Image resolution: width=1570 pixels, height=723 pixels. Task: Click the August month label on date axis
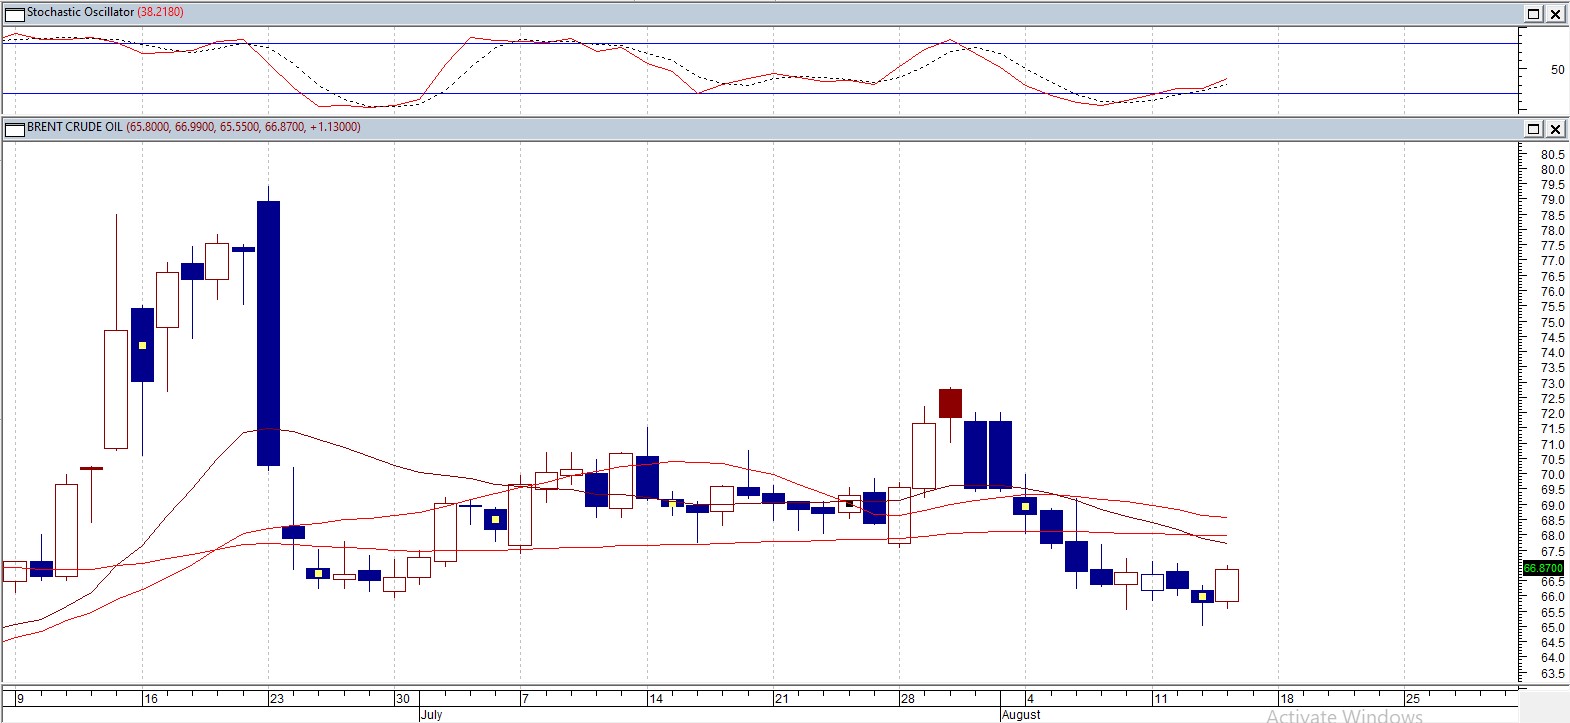[1021, 714]
